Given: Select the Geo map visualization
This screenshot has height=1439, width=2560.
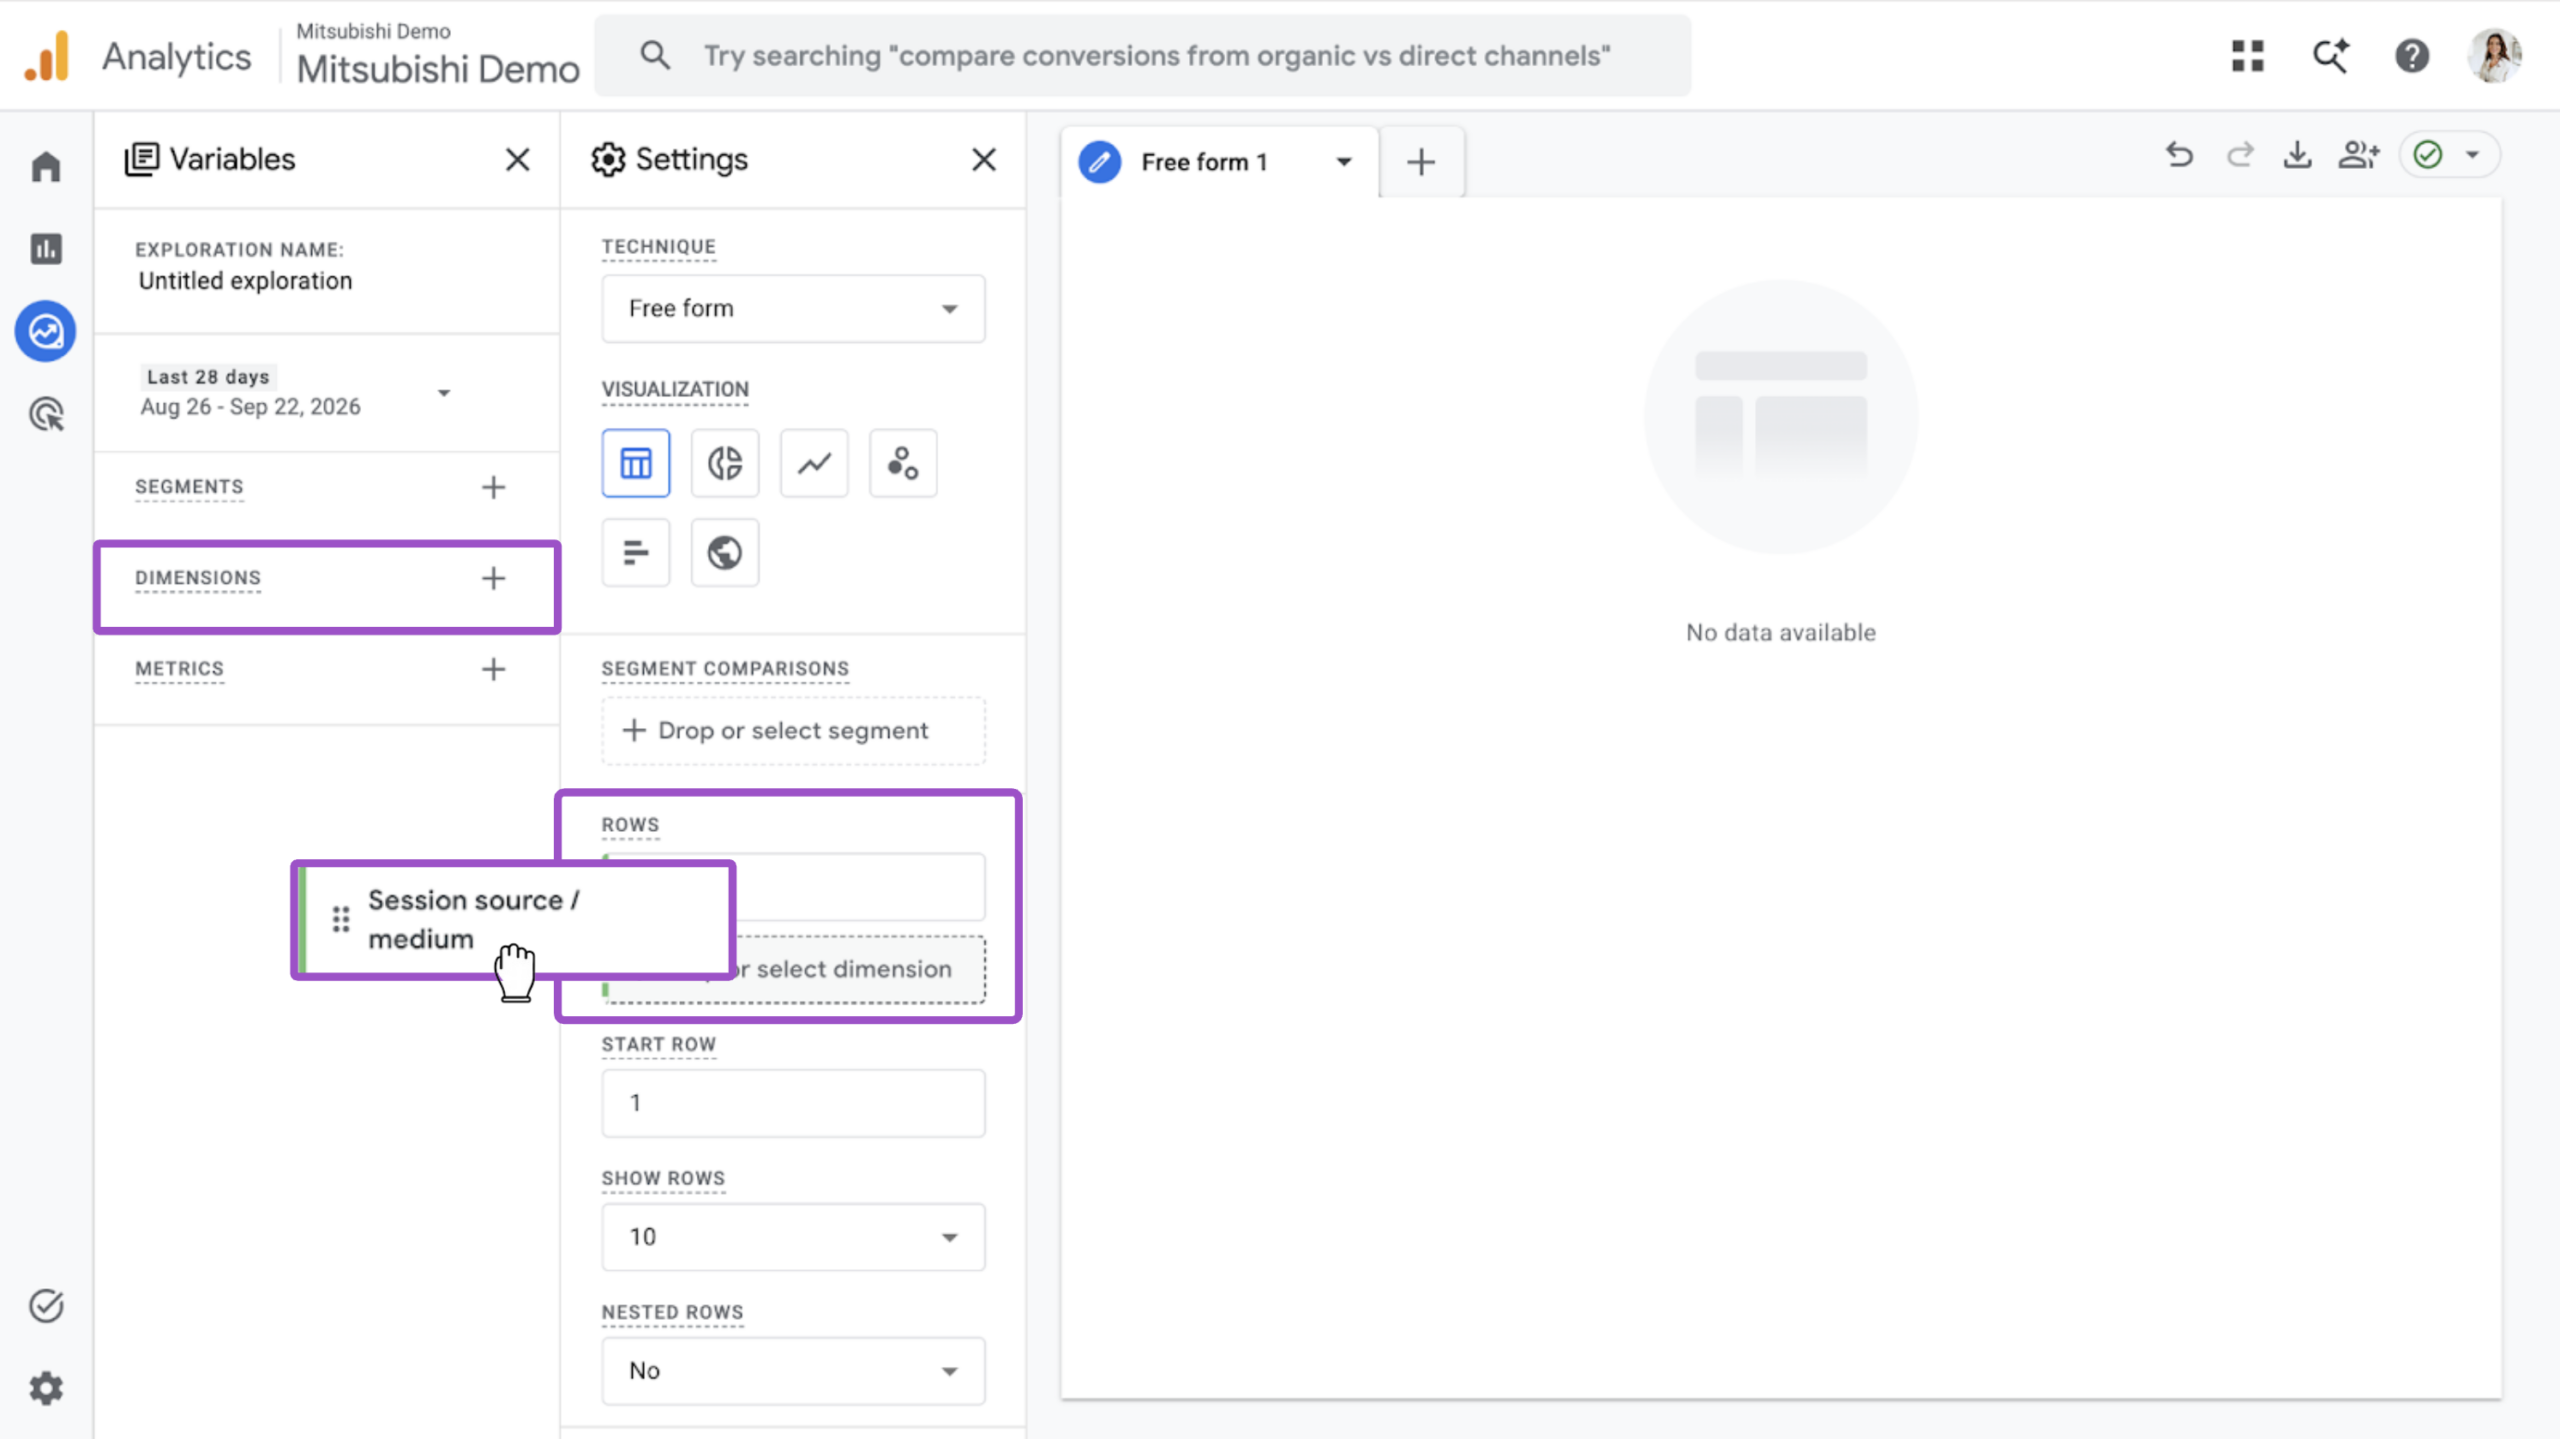Looking at the screenshot, I should [725, 552].
